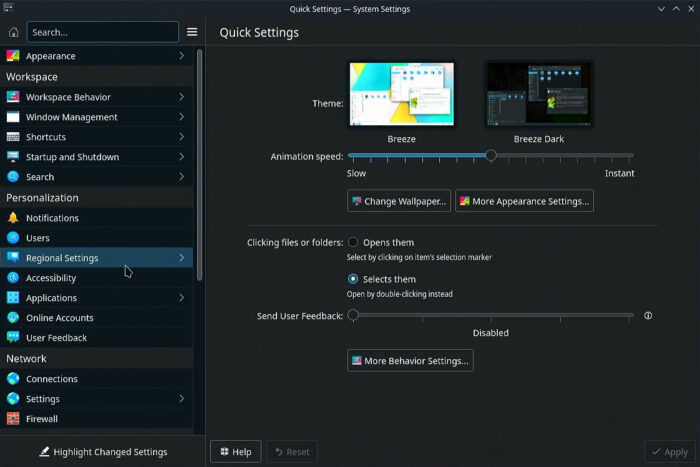Open the Online Accounts entry
Viewport: 700px width, 467px height.
pyautogui.click(x=96, y=317)
